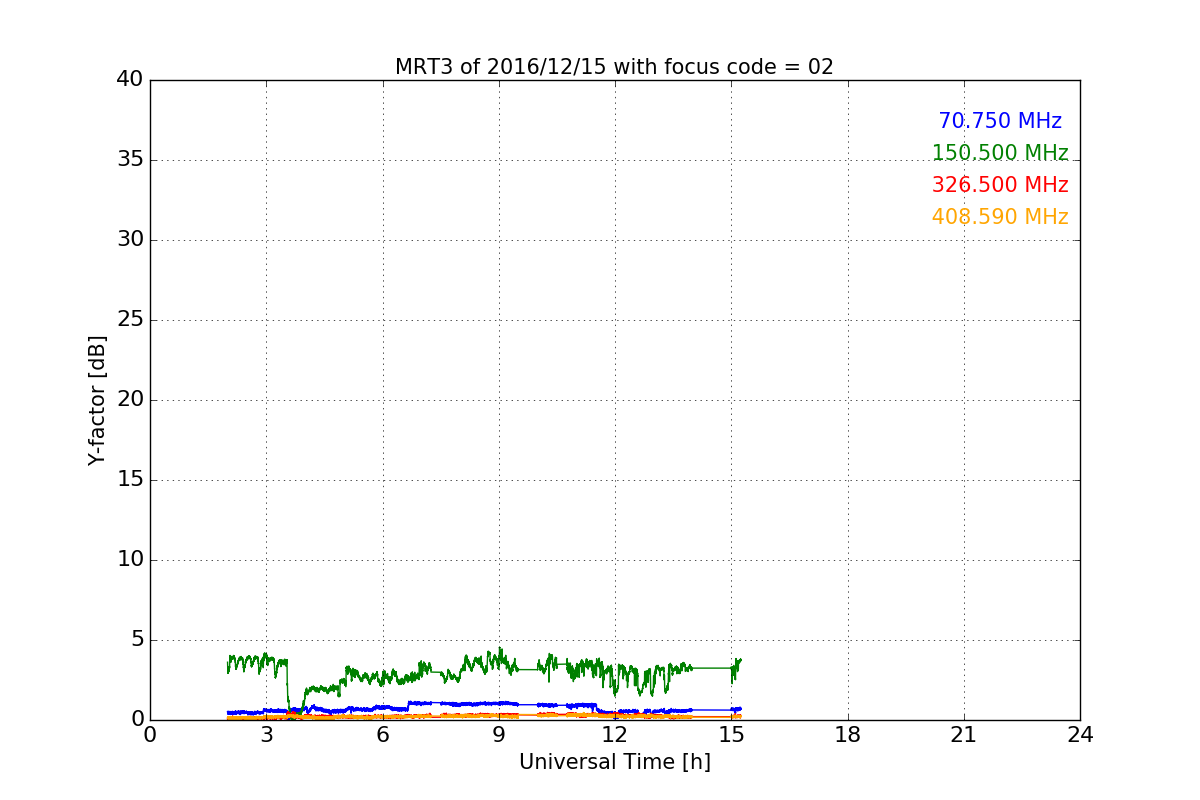The width and height of the screenshot is (1200, 800).
Task: Click x-axis tick label 18
Action: click(848, 735)
